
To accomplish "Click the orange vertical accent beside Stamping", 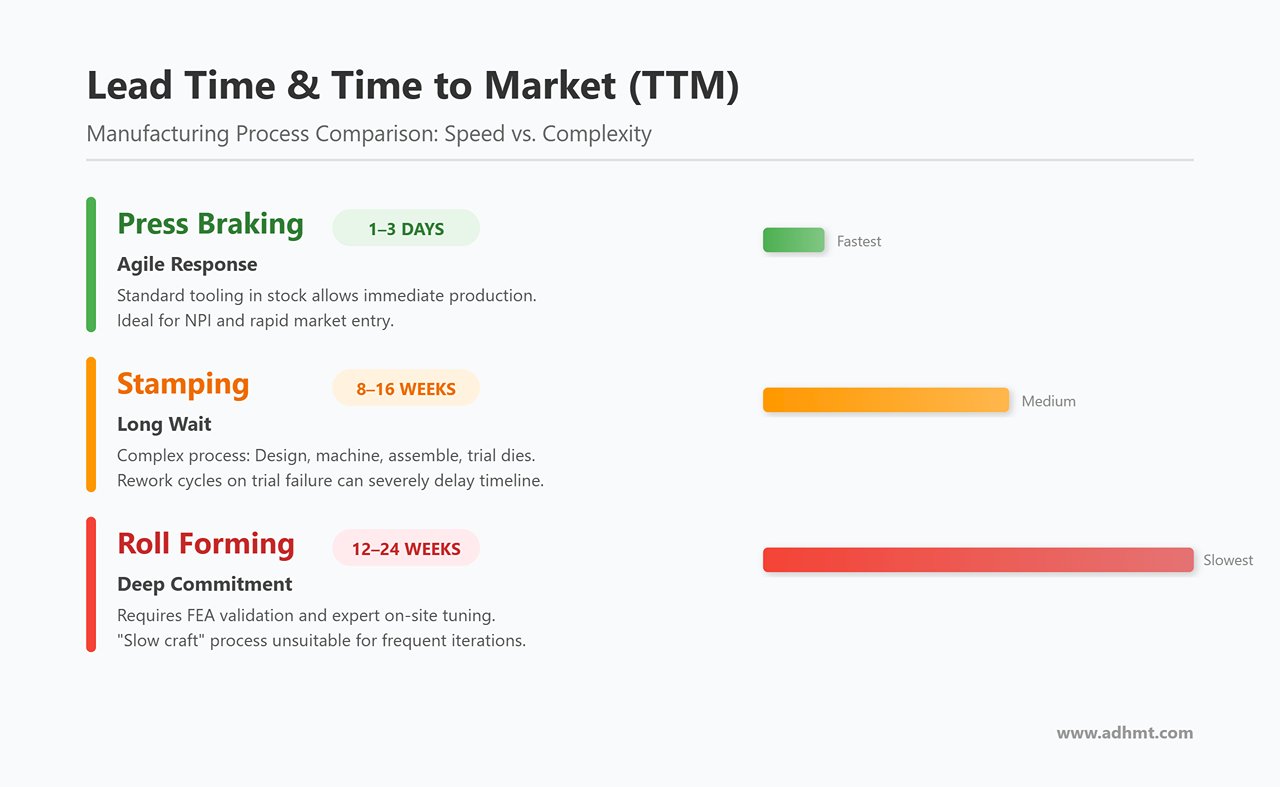I will point(91,424).
